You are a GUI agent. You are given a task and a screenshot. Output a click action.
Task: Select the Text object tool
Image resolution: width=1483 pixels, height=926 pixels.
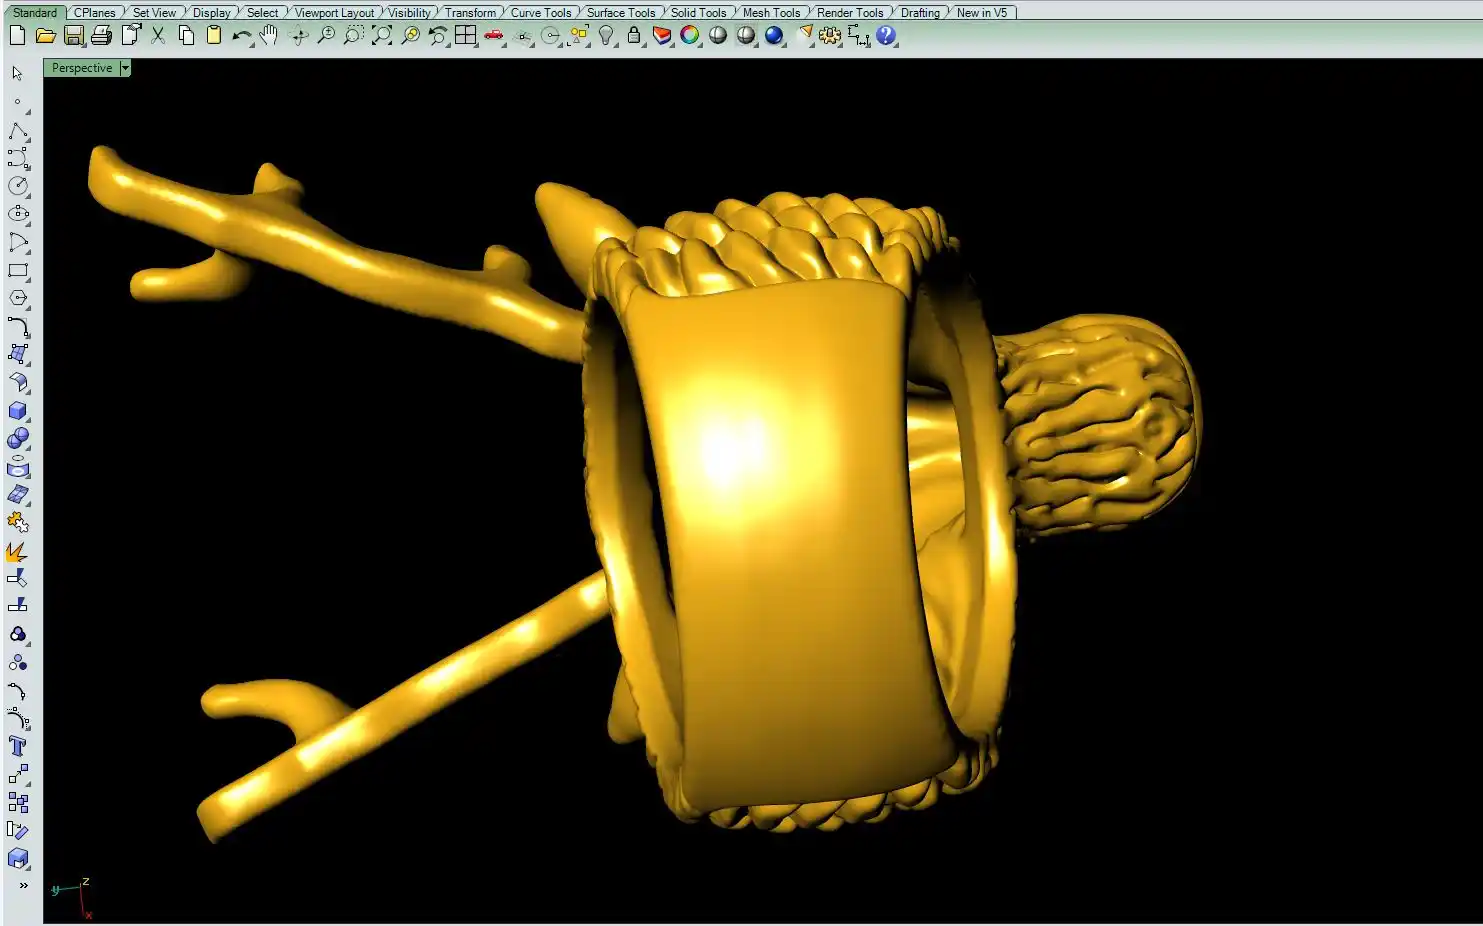[x=18, y=746]
